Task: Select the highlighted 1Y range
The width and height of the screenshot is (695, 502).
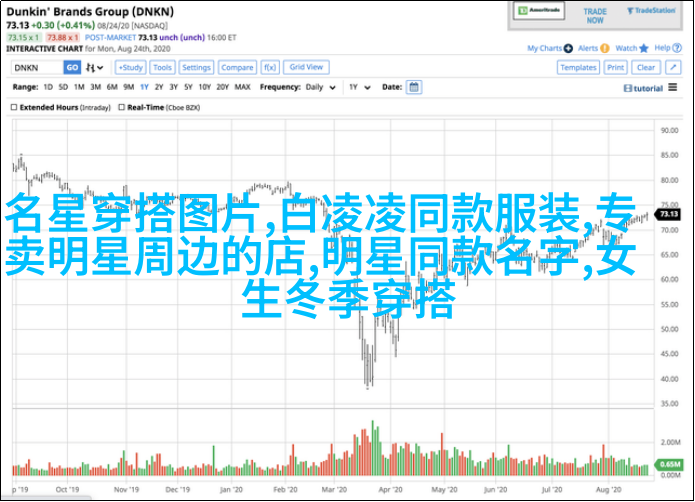Action: tap(144, 87)
